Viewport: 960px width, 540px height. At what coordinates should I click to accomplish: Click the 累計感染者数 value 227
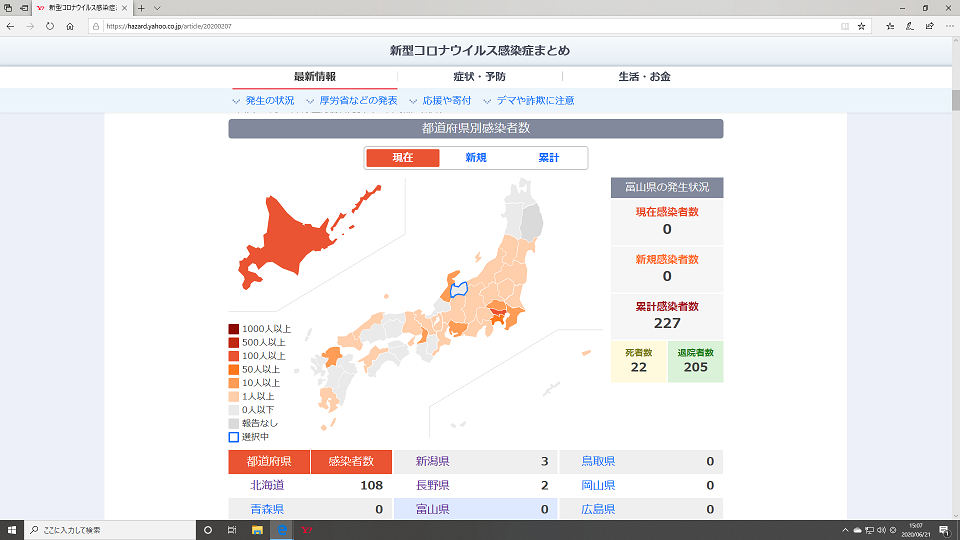tap(667, 323)
